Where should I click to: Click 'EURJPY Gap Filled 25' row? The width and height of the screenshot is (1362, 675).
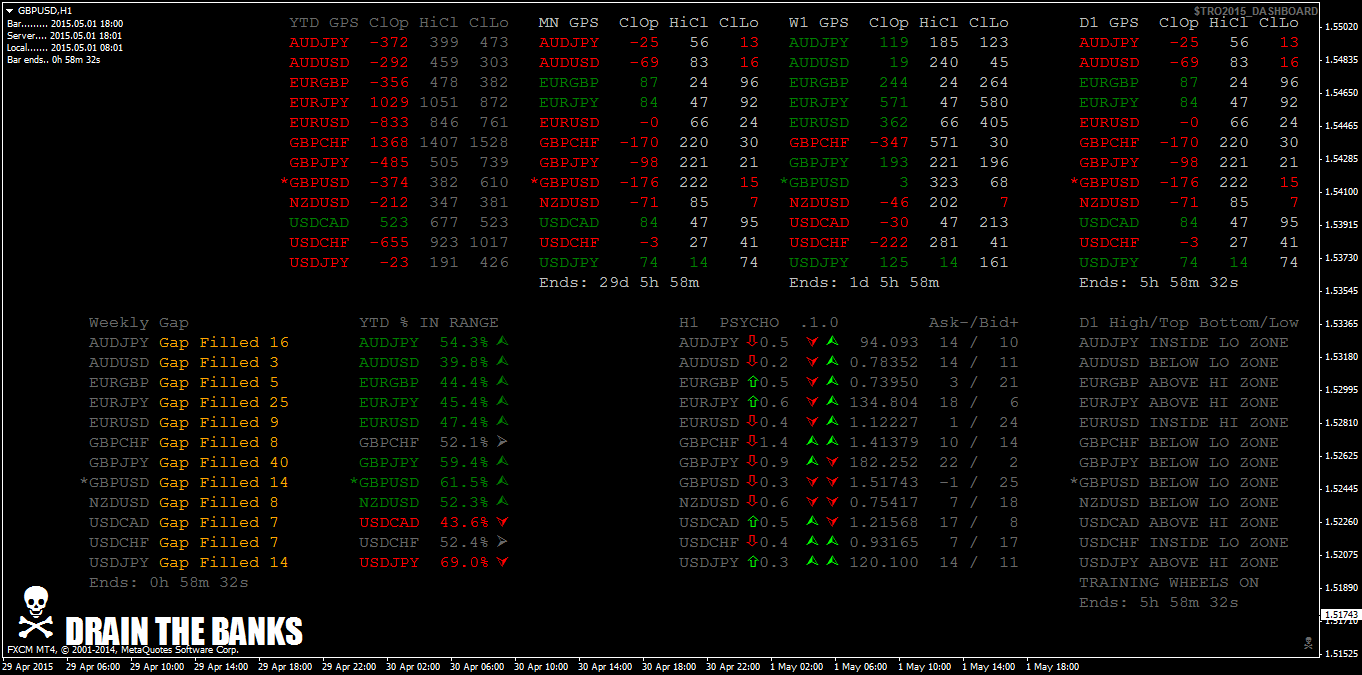[189, 402]
